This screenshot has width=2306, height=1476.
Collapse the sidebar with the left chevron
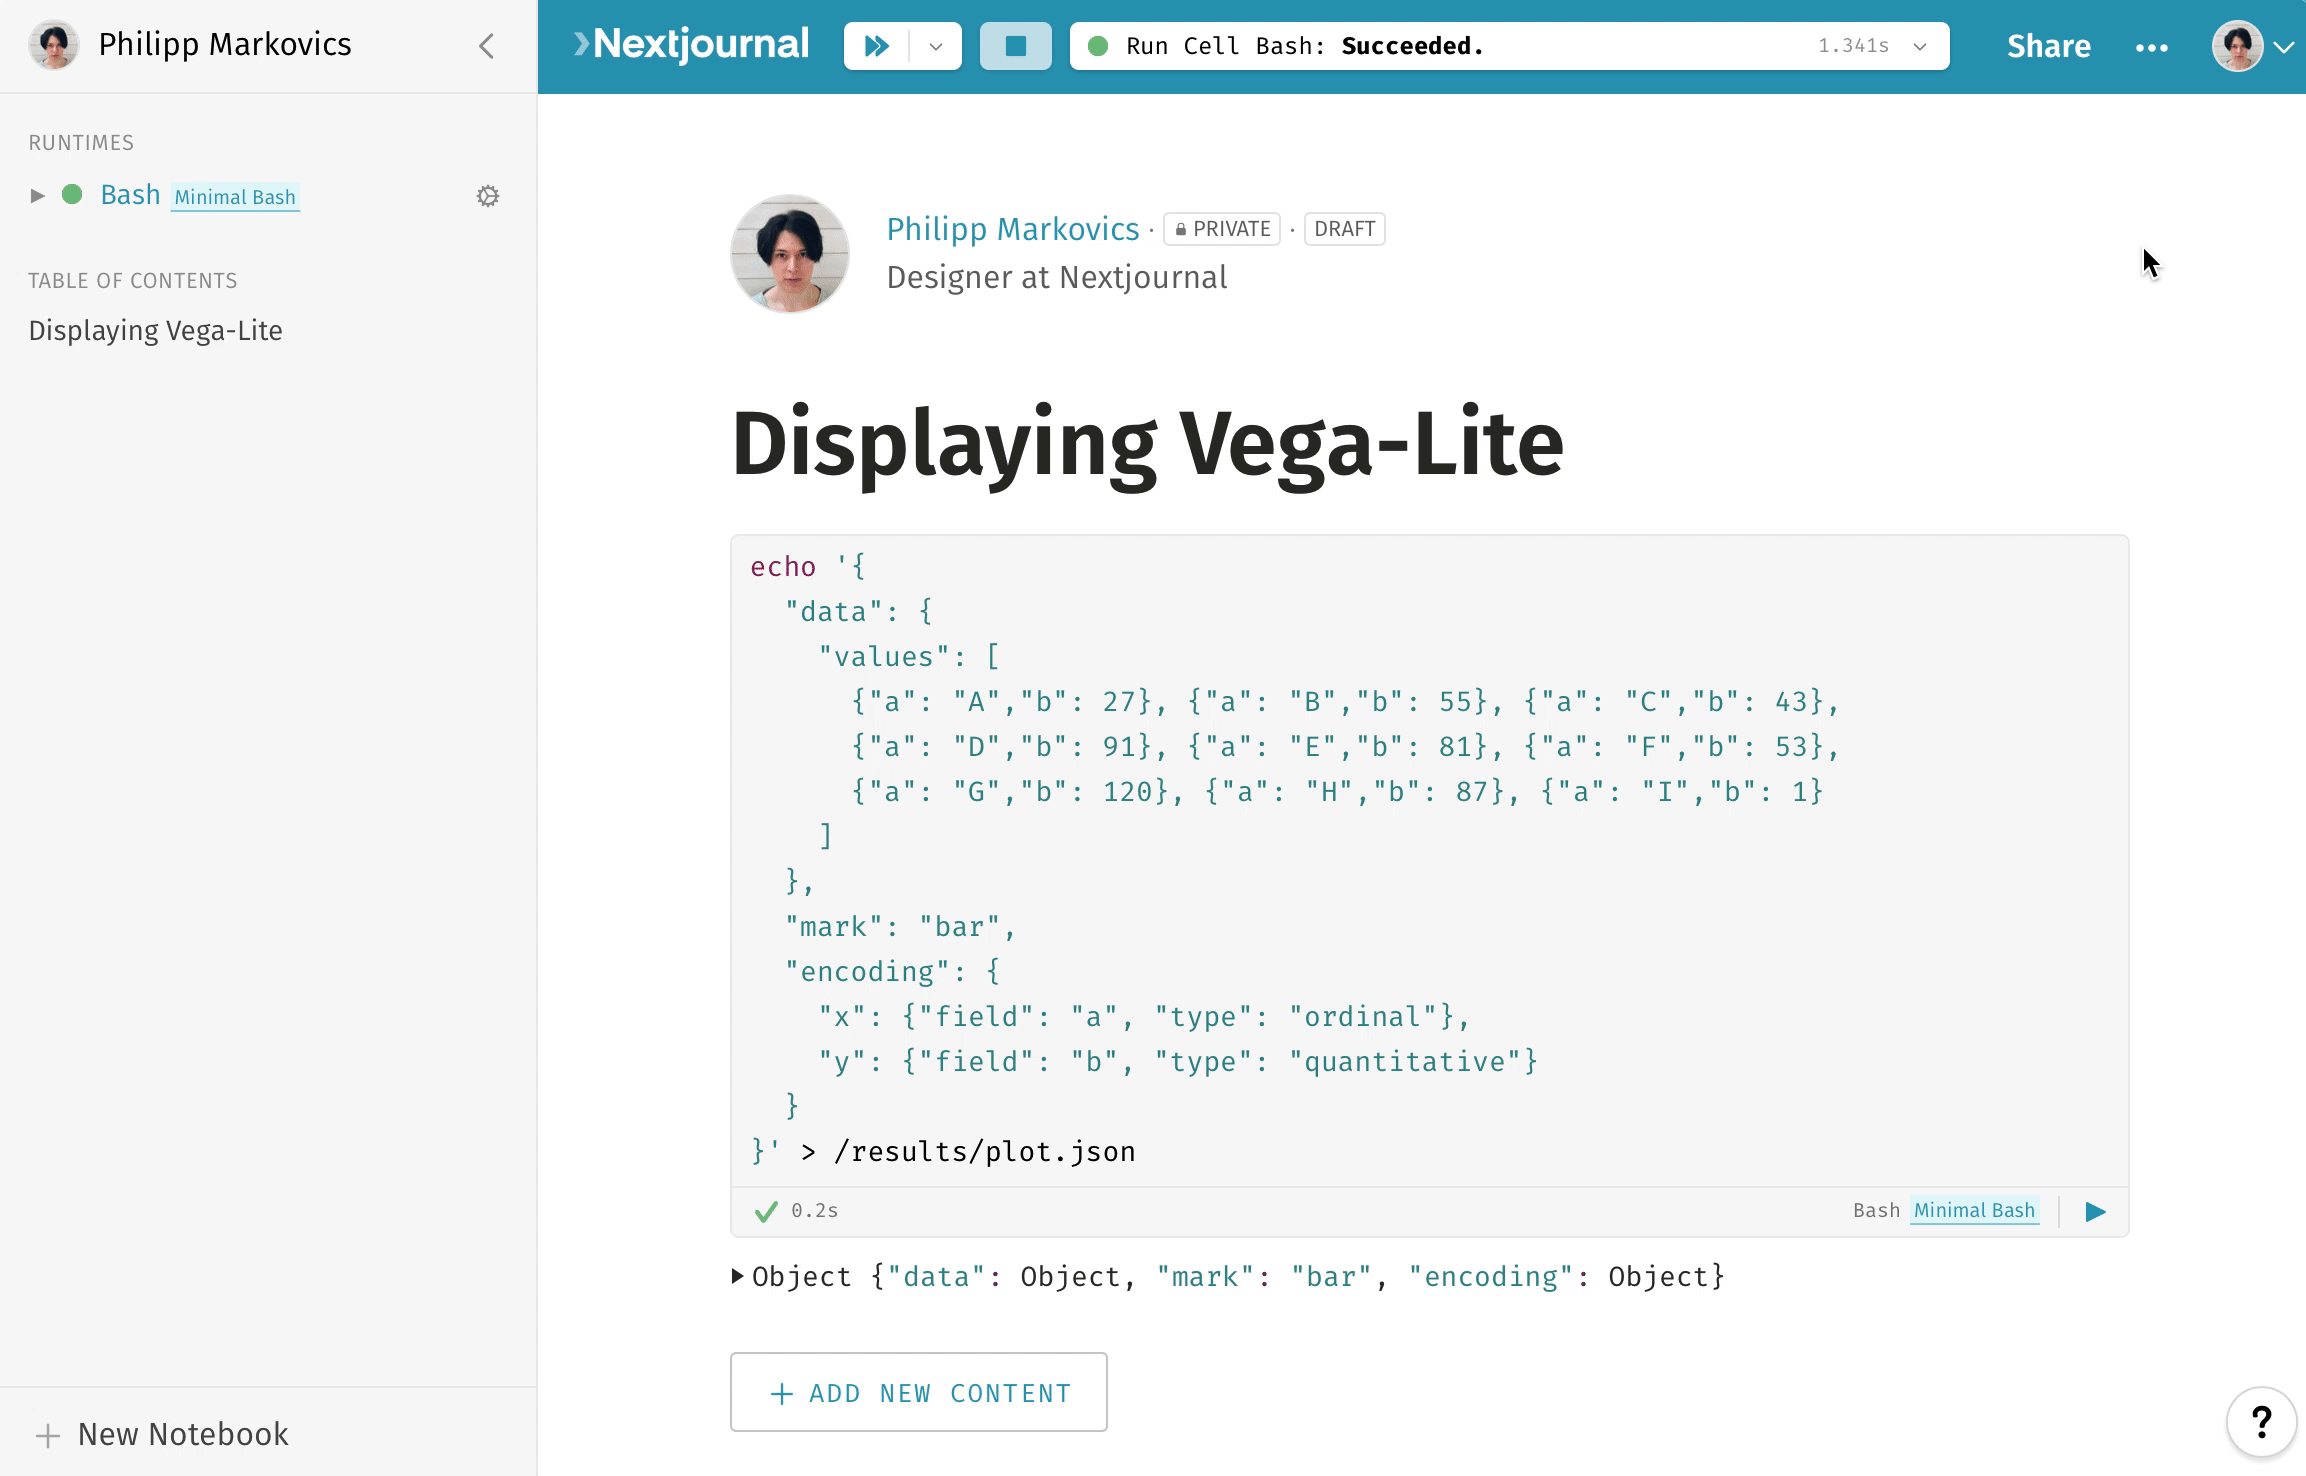[x=486, y=46]
